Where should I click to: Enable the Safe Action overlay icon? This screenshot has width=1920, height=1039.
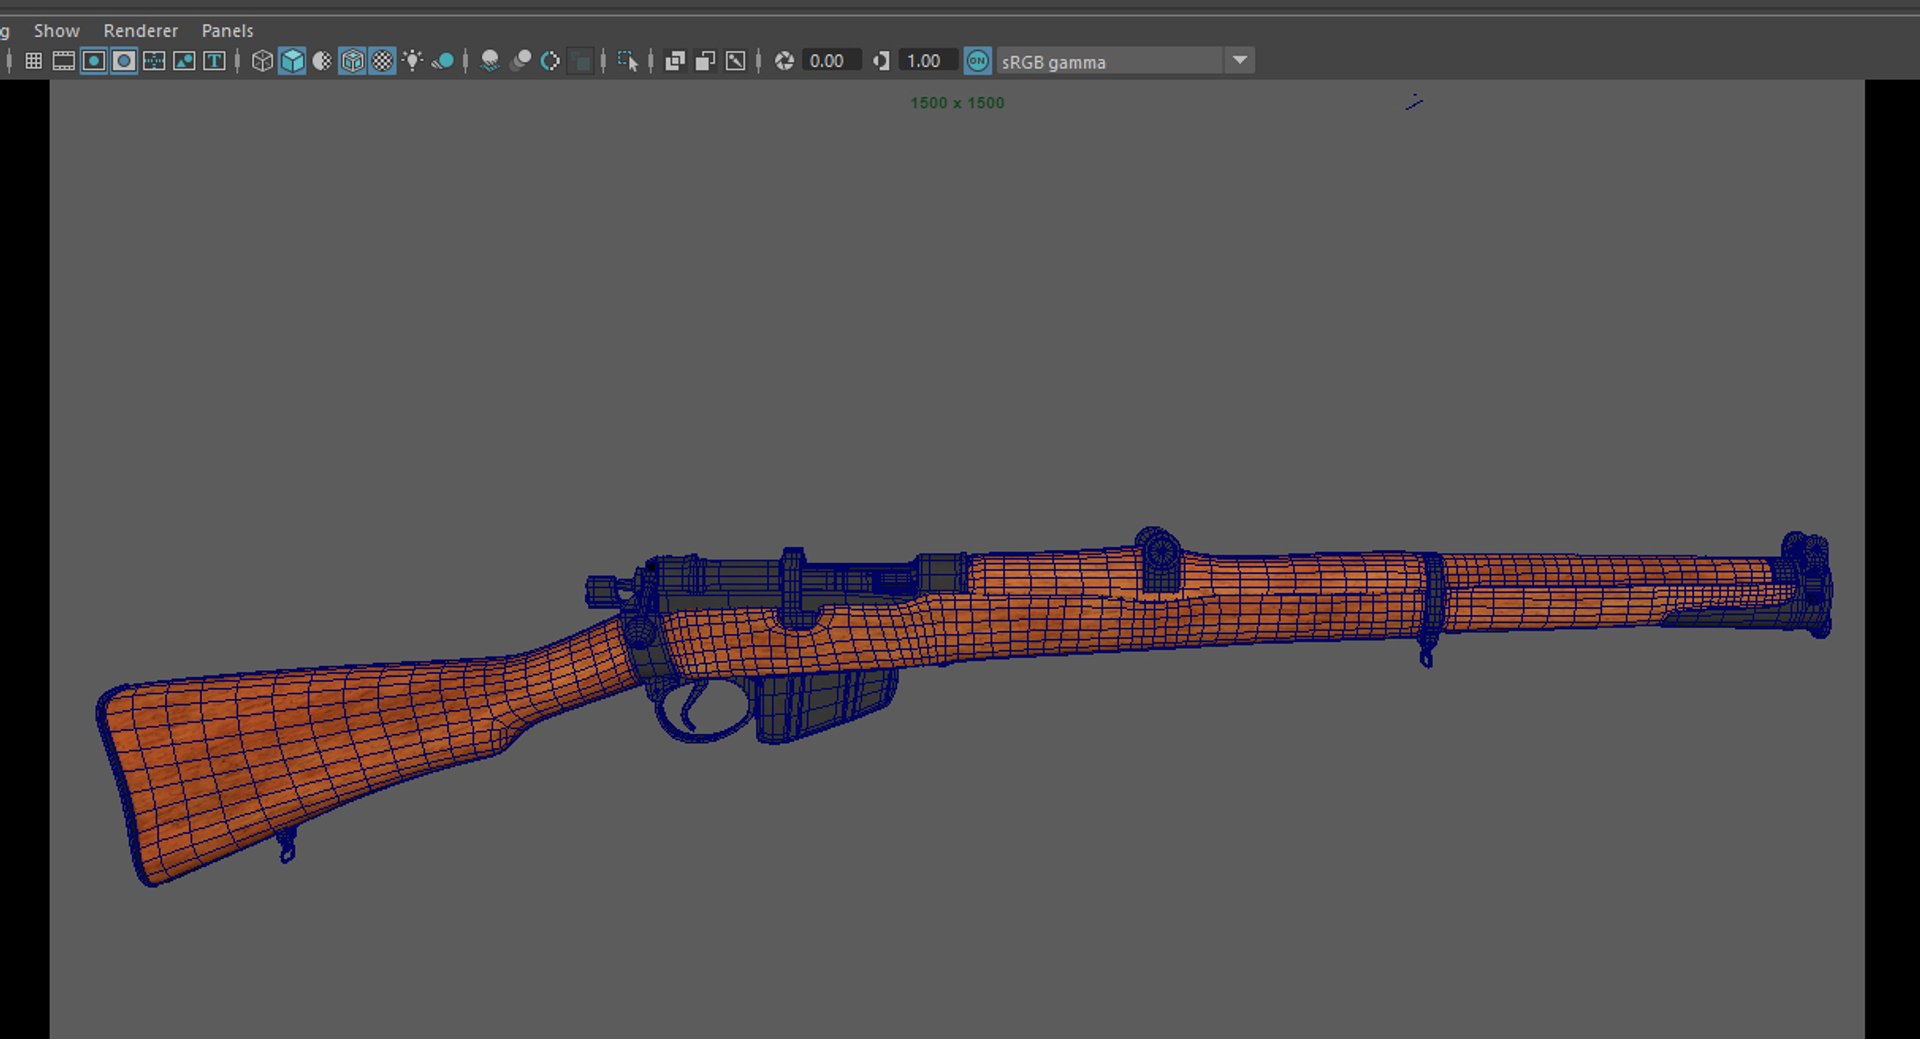pyautogui.click(x=184, y=61)
